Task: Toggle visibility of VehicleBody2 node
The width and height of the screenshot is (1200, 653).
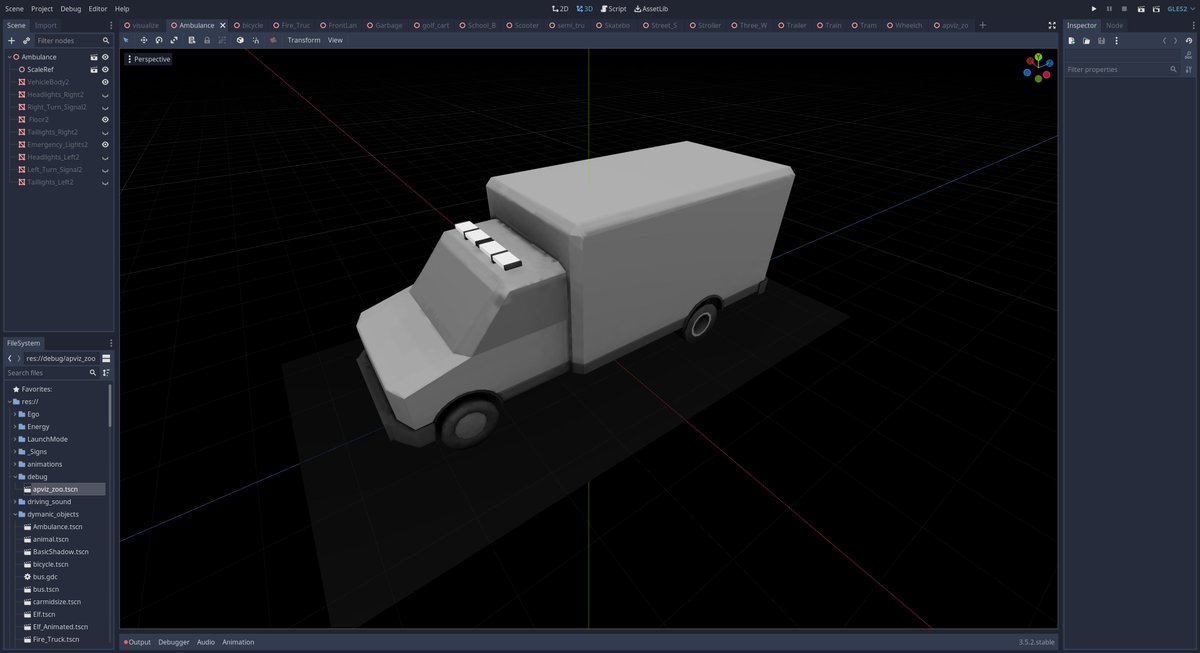Action: (105, 82)
